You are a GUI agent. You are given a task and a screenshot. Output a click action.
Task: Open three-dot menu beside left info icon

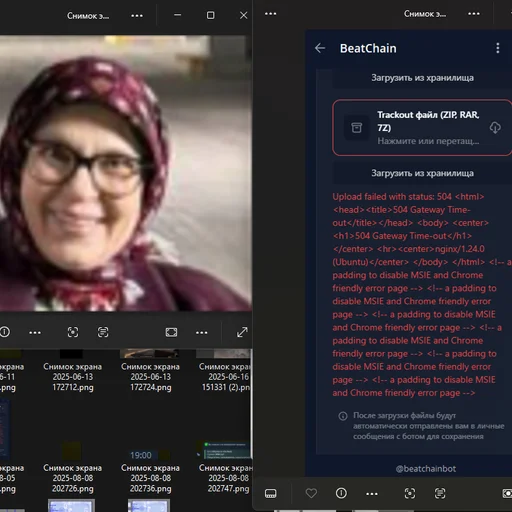pos(35,333)
